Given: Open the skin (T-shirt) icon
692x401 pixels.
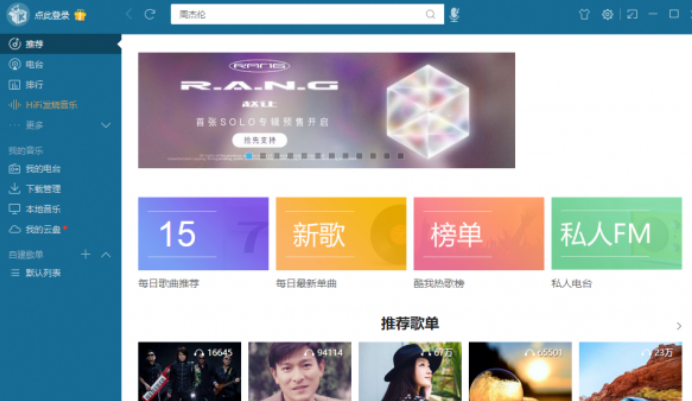Looking at the screenshot, I should point(584,14).
